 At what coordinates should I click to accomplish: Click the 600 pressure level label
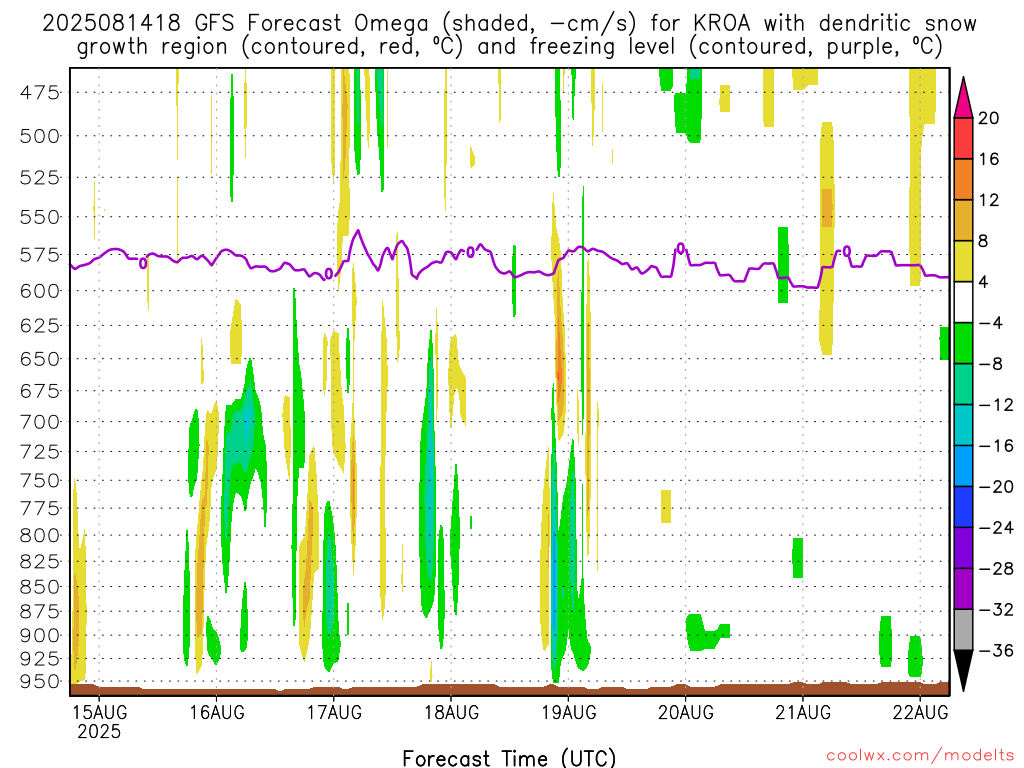pyautogui.click(x=40, y=291)
